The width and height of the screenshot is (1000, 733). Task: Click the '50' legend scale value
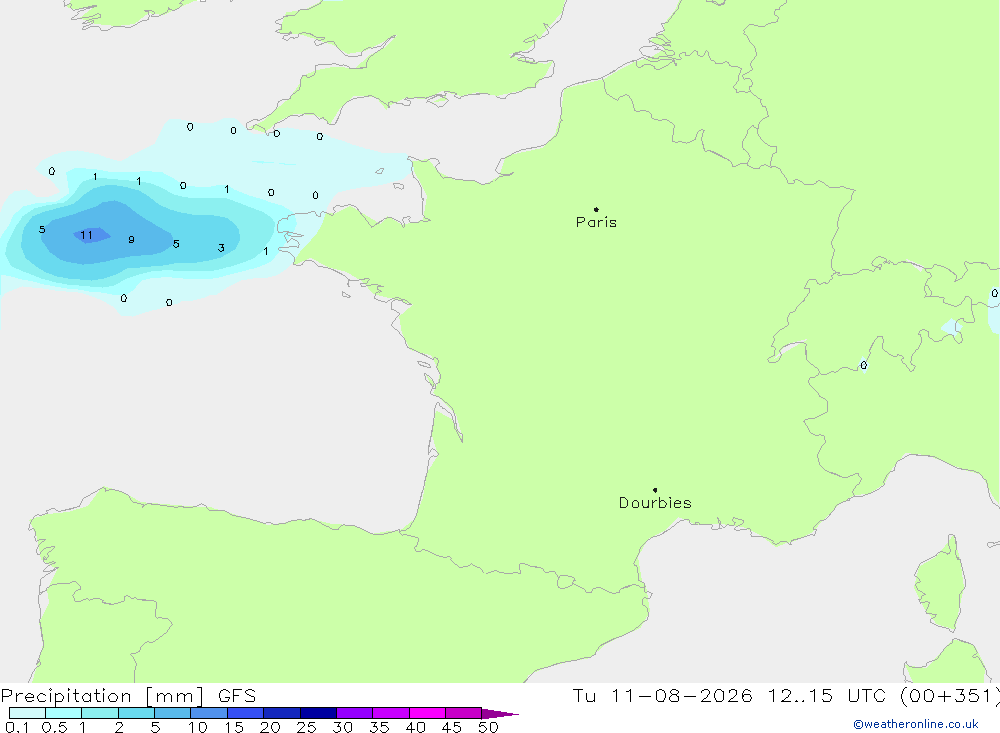tap(488, 727)
